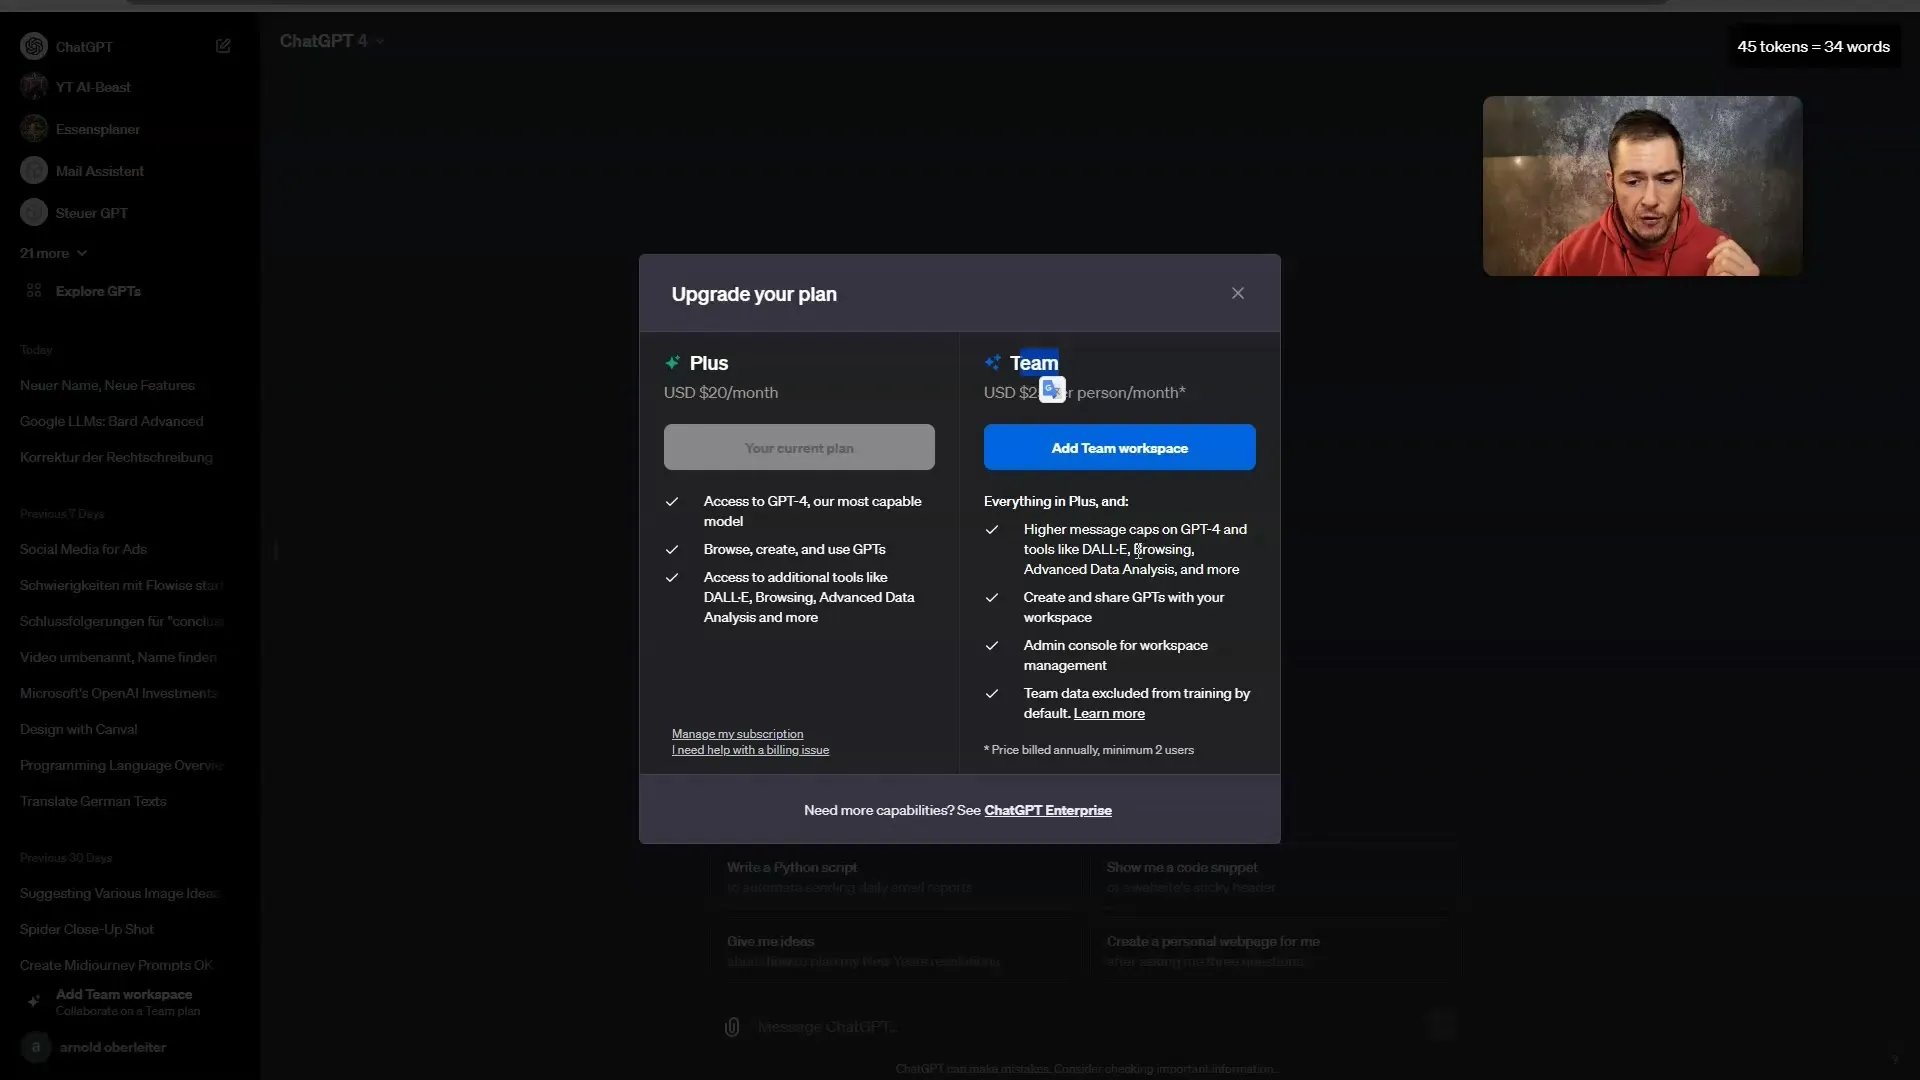This screenshot has height=1080, width=1920.
Task: Close the Upgrade your plan dialog
Action: tap(1238, 293)
